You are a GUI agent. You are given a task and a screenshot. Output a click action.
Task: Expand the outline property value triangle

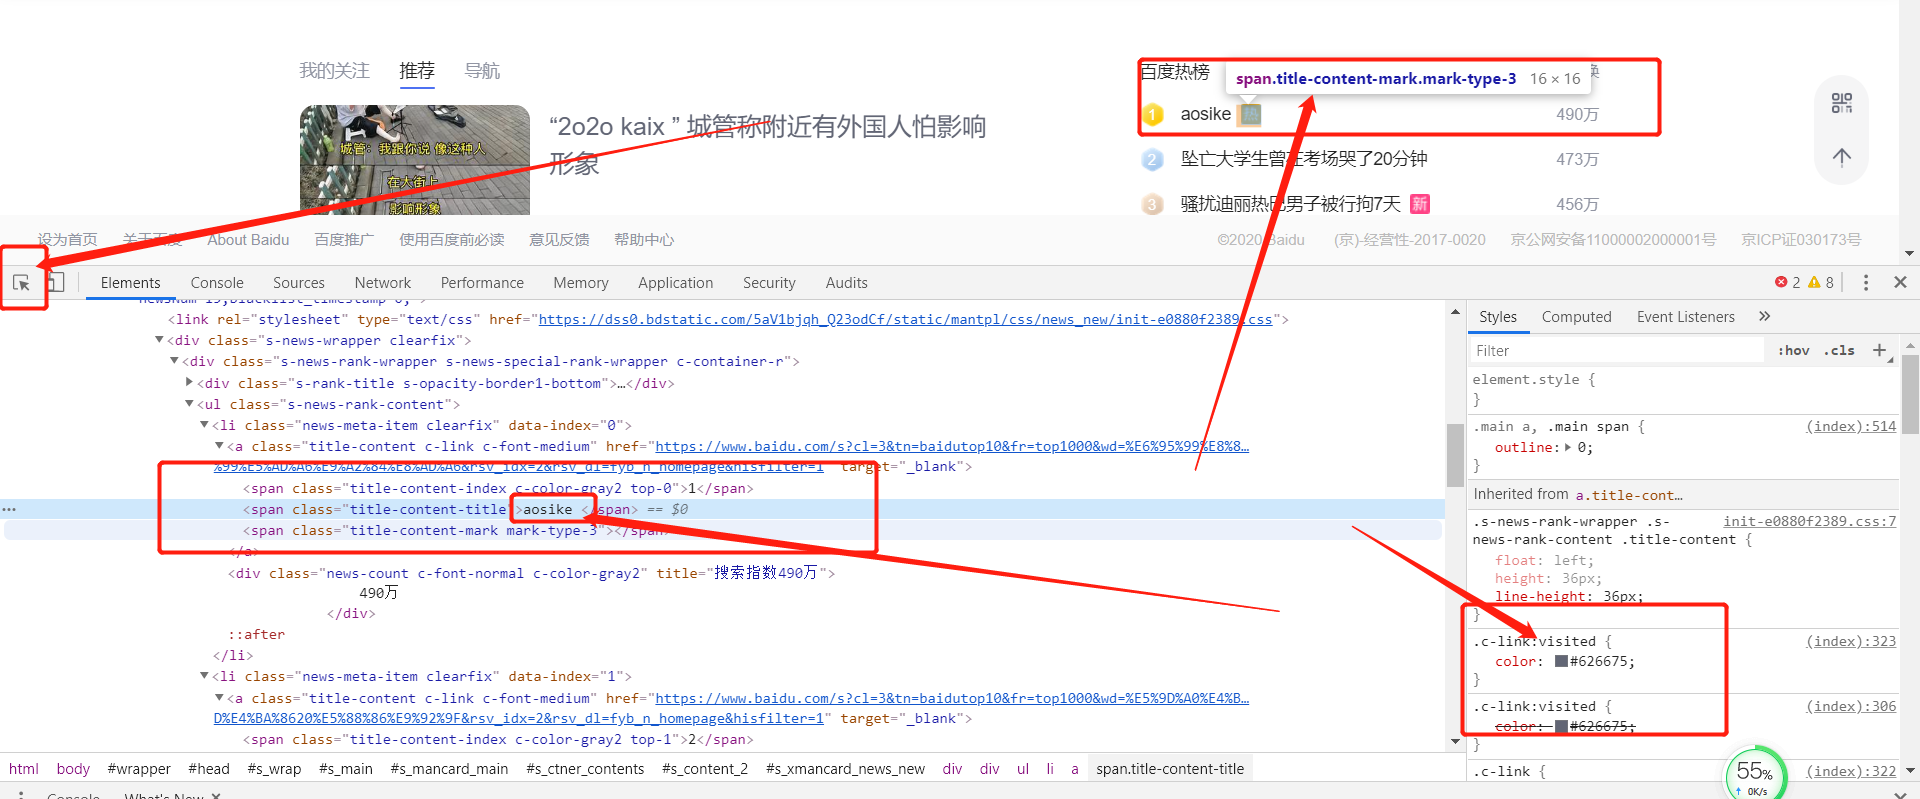[x=1568, y=448]
